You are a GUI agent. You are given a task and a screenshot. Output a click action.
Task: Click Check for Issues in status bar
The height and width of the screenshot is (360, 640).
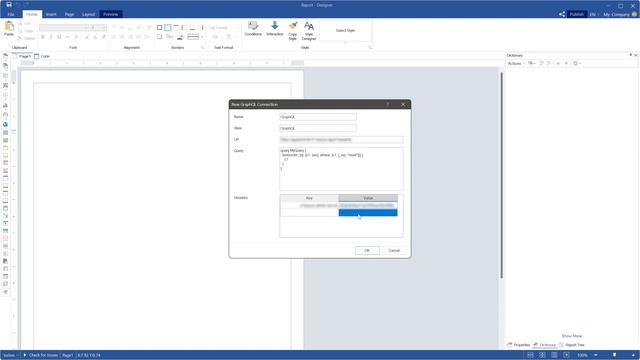[x=40, y=355]
